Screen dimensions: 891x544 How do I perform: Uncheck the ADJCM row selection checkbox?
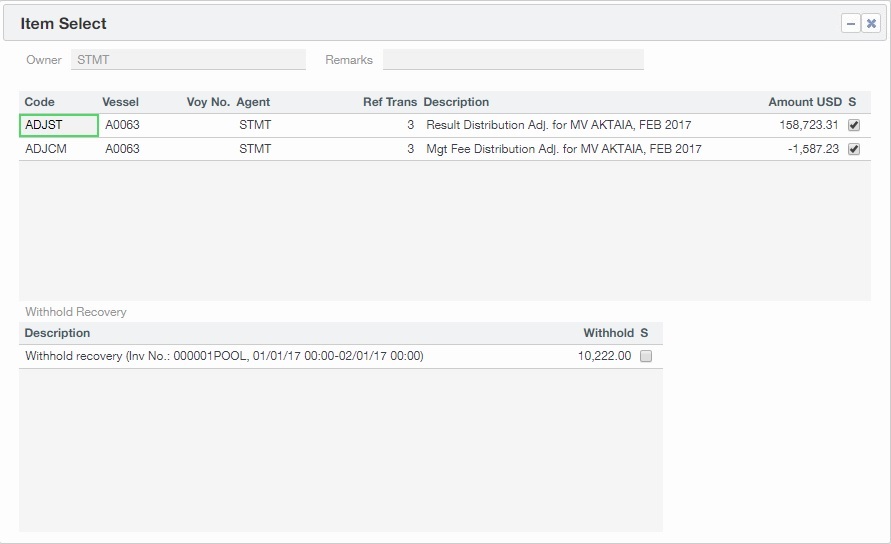click(x=854, y=149)
